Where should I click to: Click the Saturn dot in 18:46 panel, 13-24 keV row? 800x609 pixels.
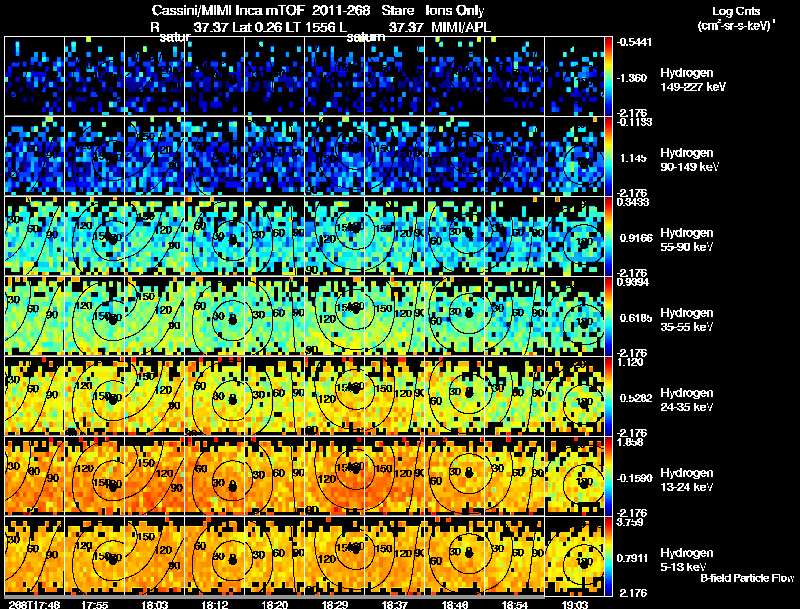tap(469, 473)
